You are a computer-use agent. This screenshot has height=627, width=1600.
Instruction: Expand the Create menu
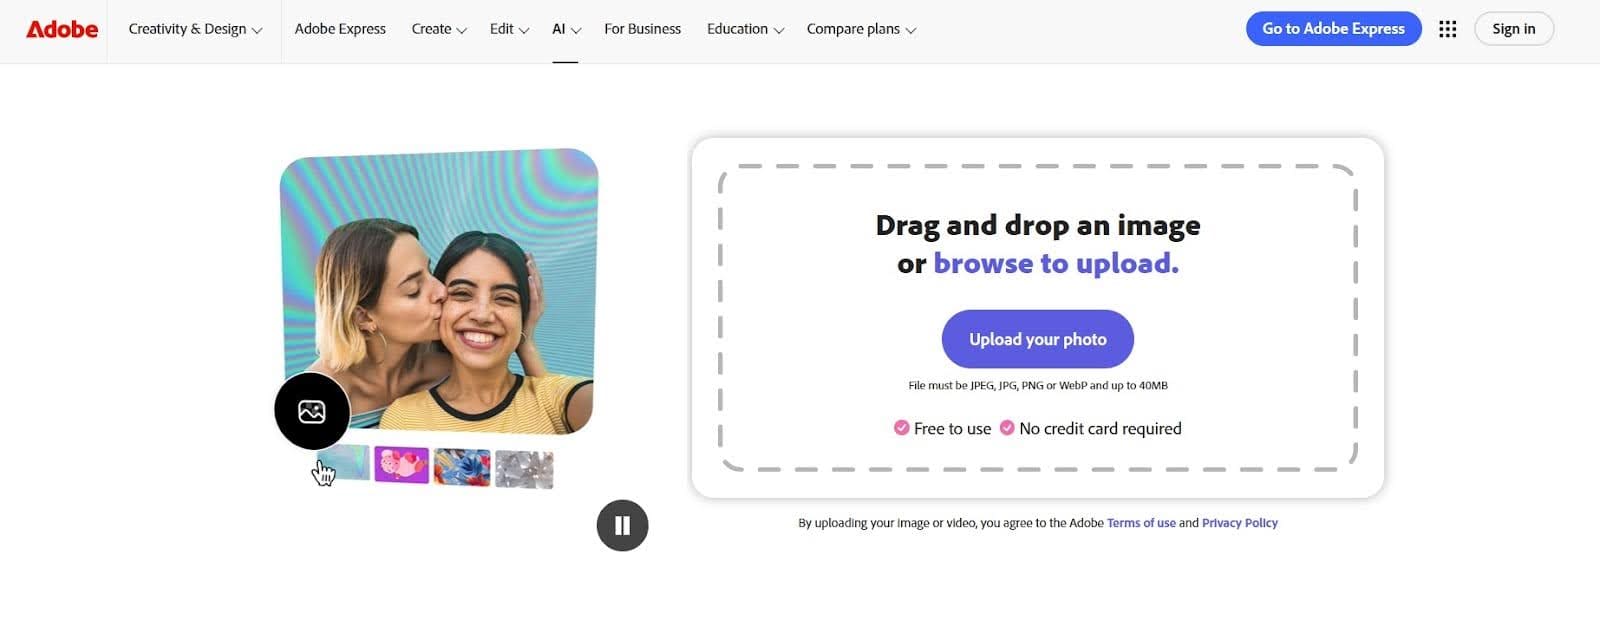pos(439,29)
